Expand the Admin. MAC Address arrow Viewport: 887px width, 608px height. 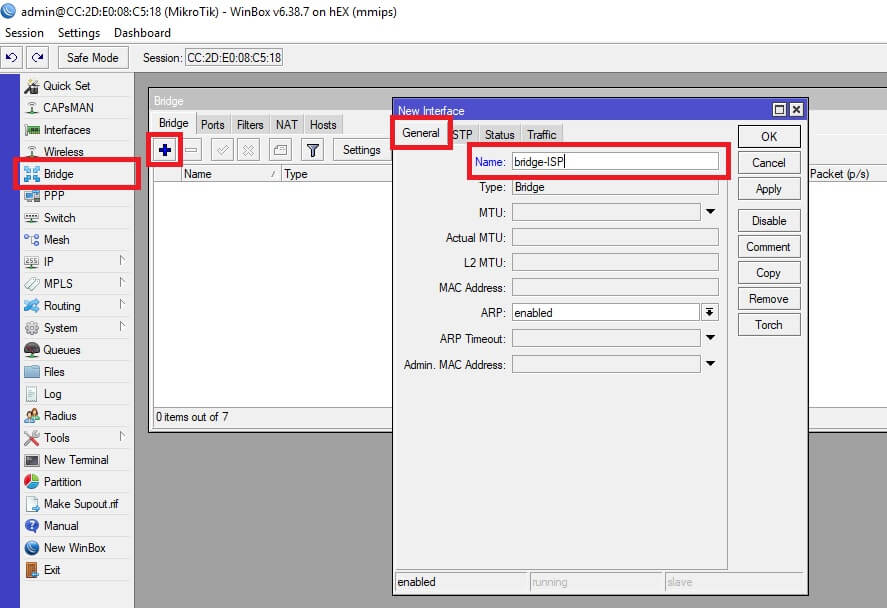[711, 364]
